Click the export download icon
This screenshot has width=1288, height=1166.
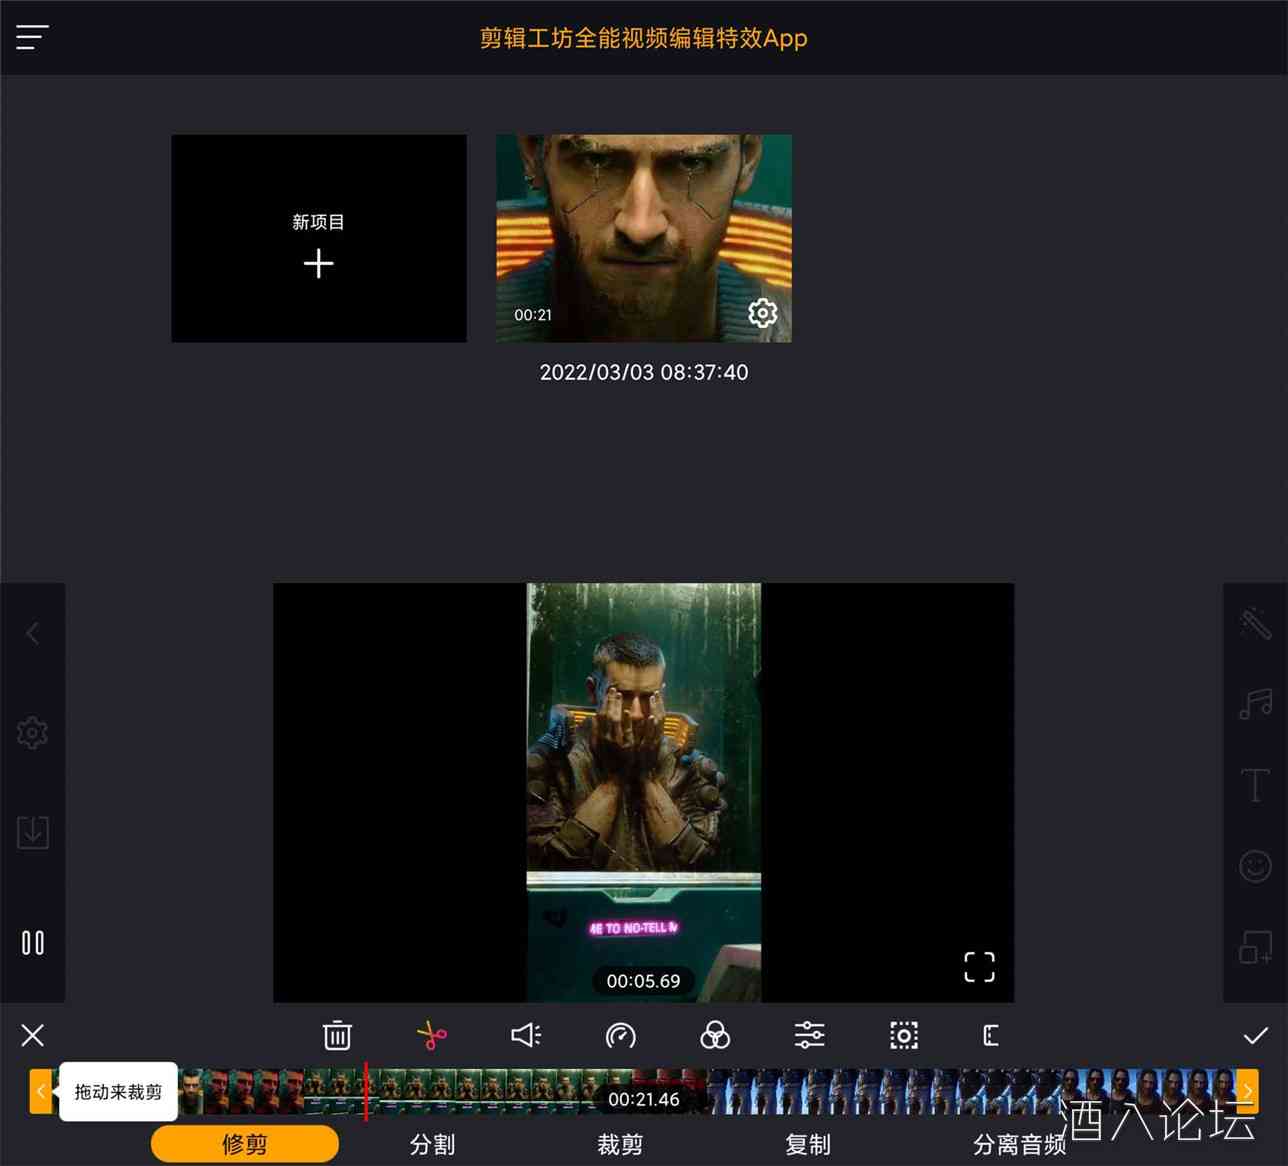(32, 832)
